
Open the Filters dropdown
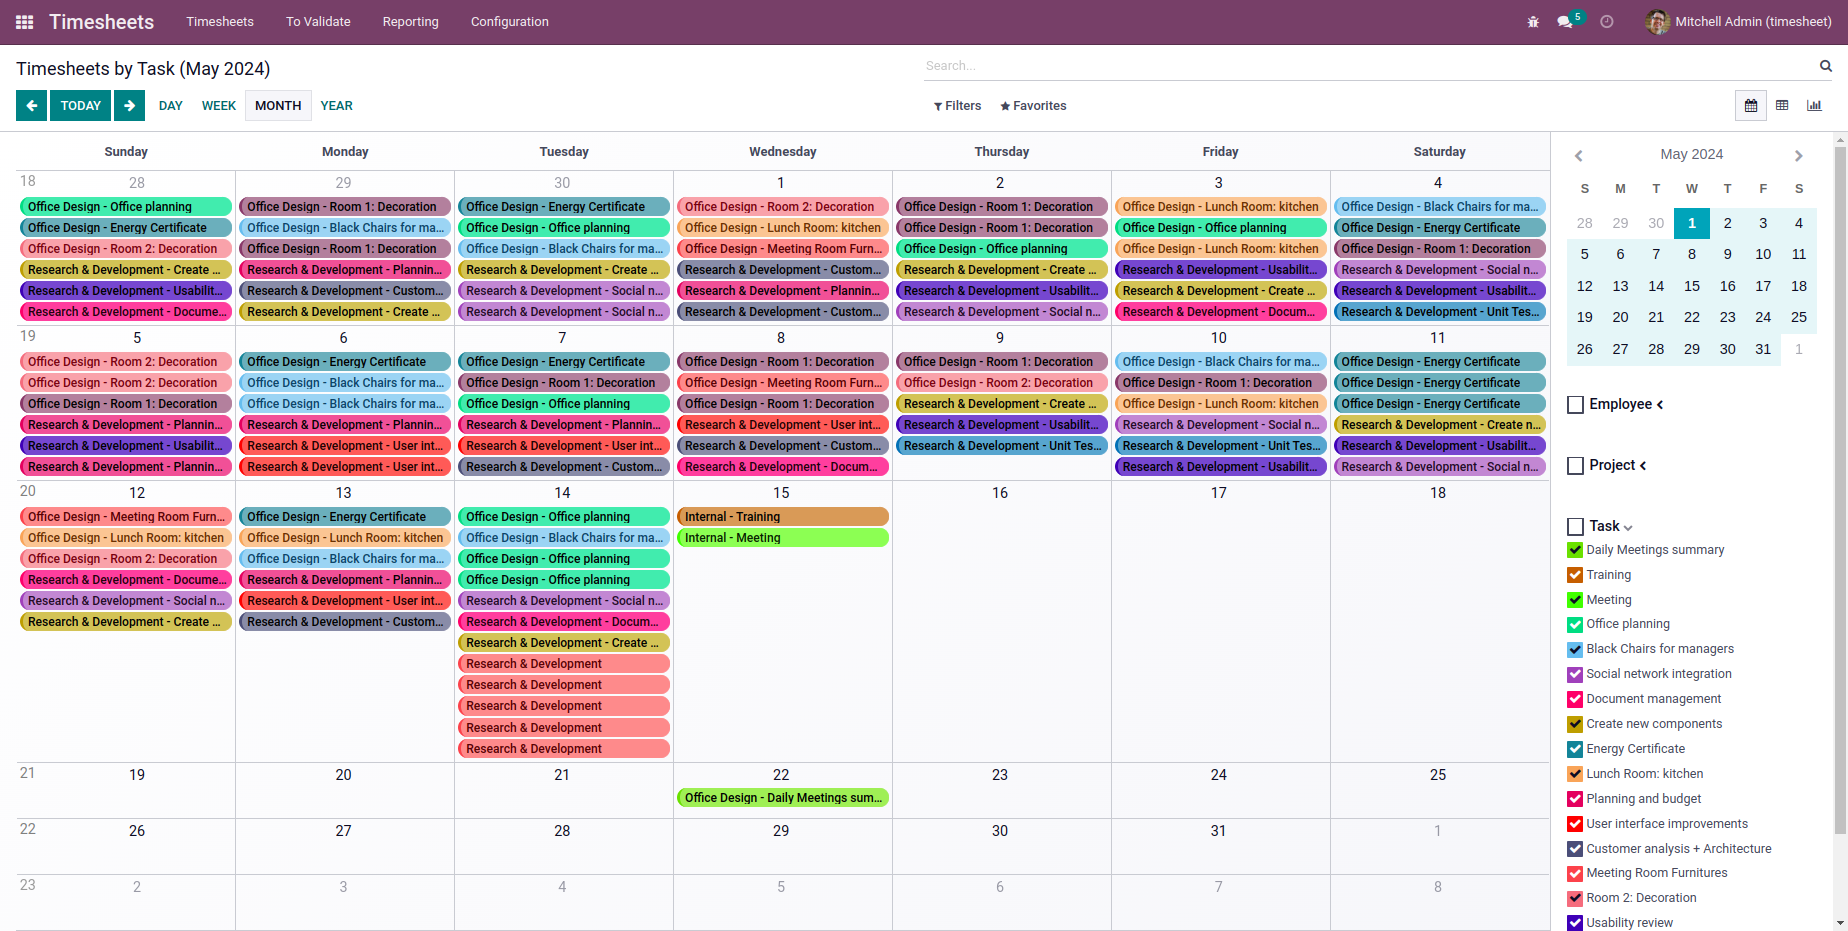point(957,106)
